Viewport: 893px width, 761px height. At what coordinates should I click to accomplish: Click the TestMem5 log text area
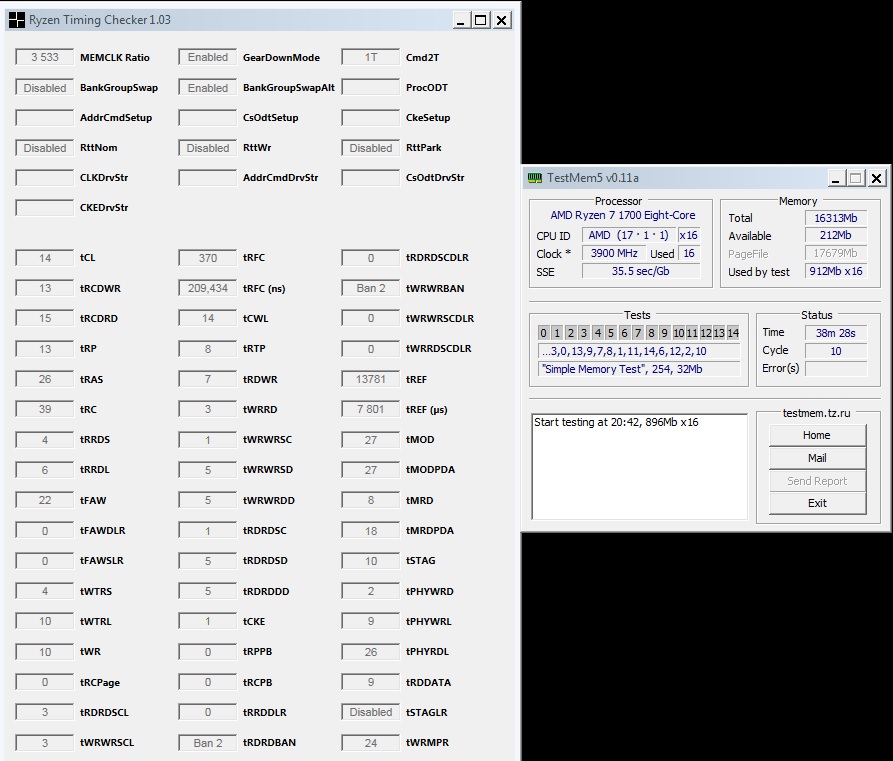(x=639, y=467)
